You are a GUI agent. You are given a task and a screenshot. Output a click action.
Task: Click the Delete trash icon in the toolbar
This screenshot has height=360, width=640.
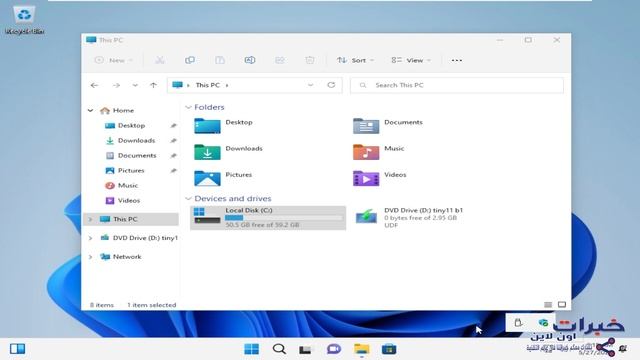tap(310, 60)
